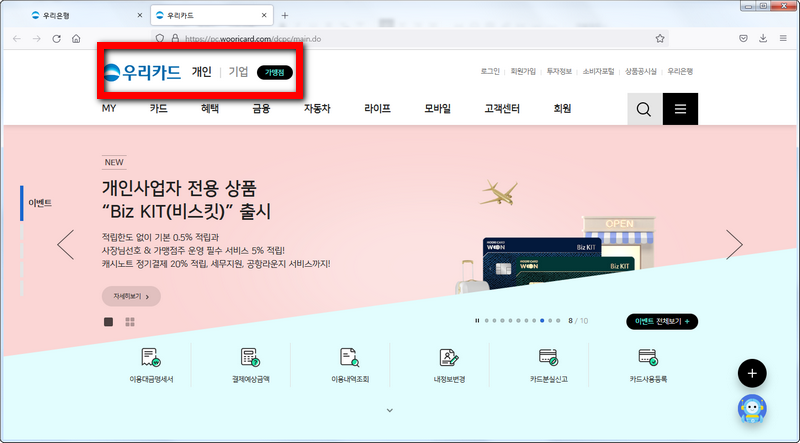Click the browser home icon
This screenshot has width=800, height=443.
(76, 39)
